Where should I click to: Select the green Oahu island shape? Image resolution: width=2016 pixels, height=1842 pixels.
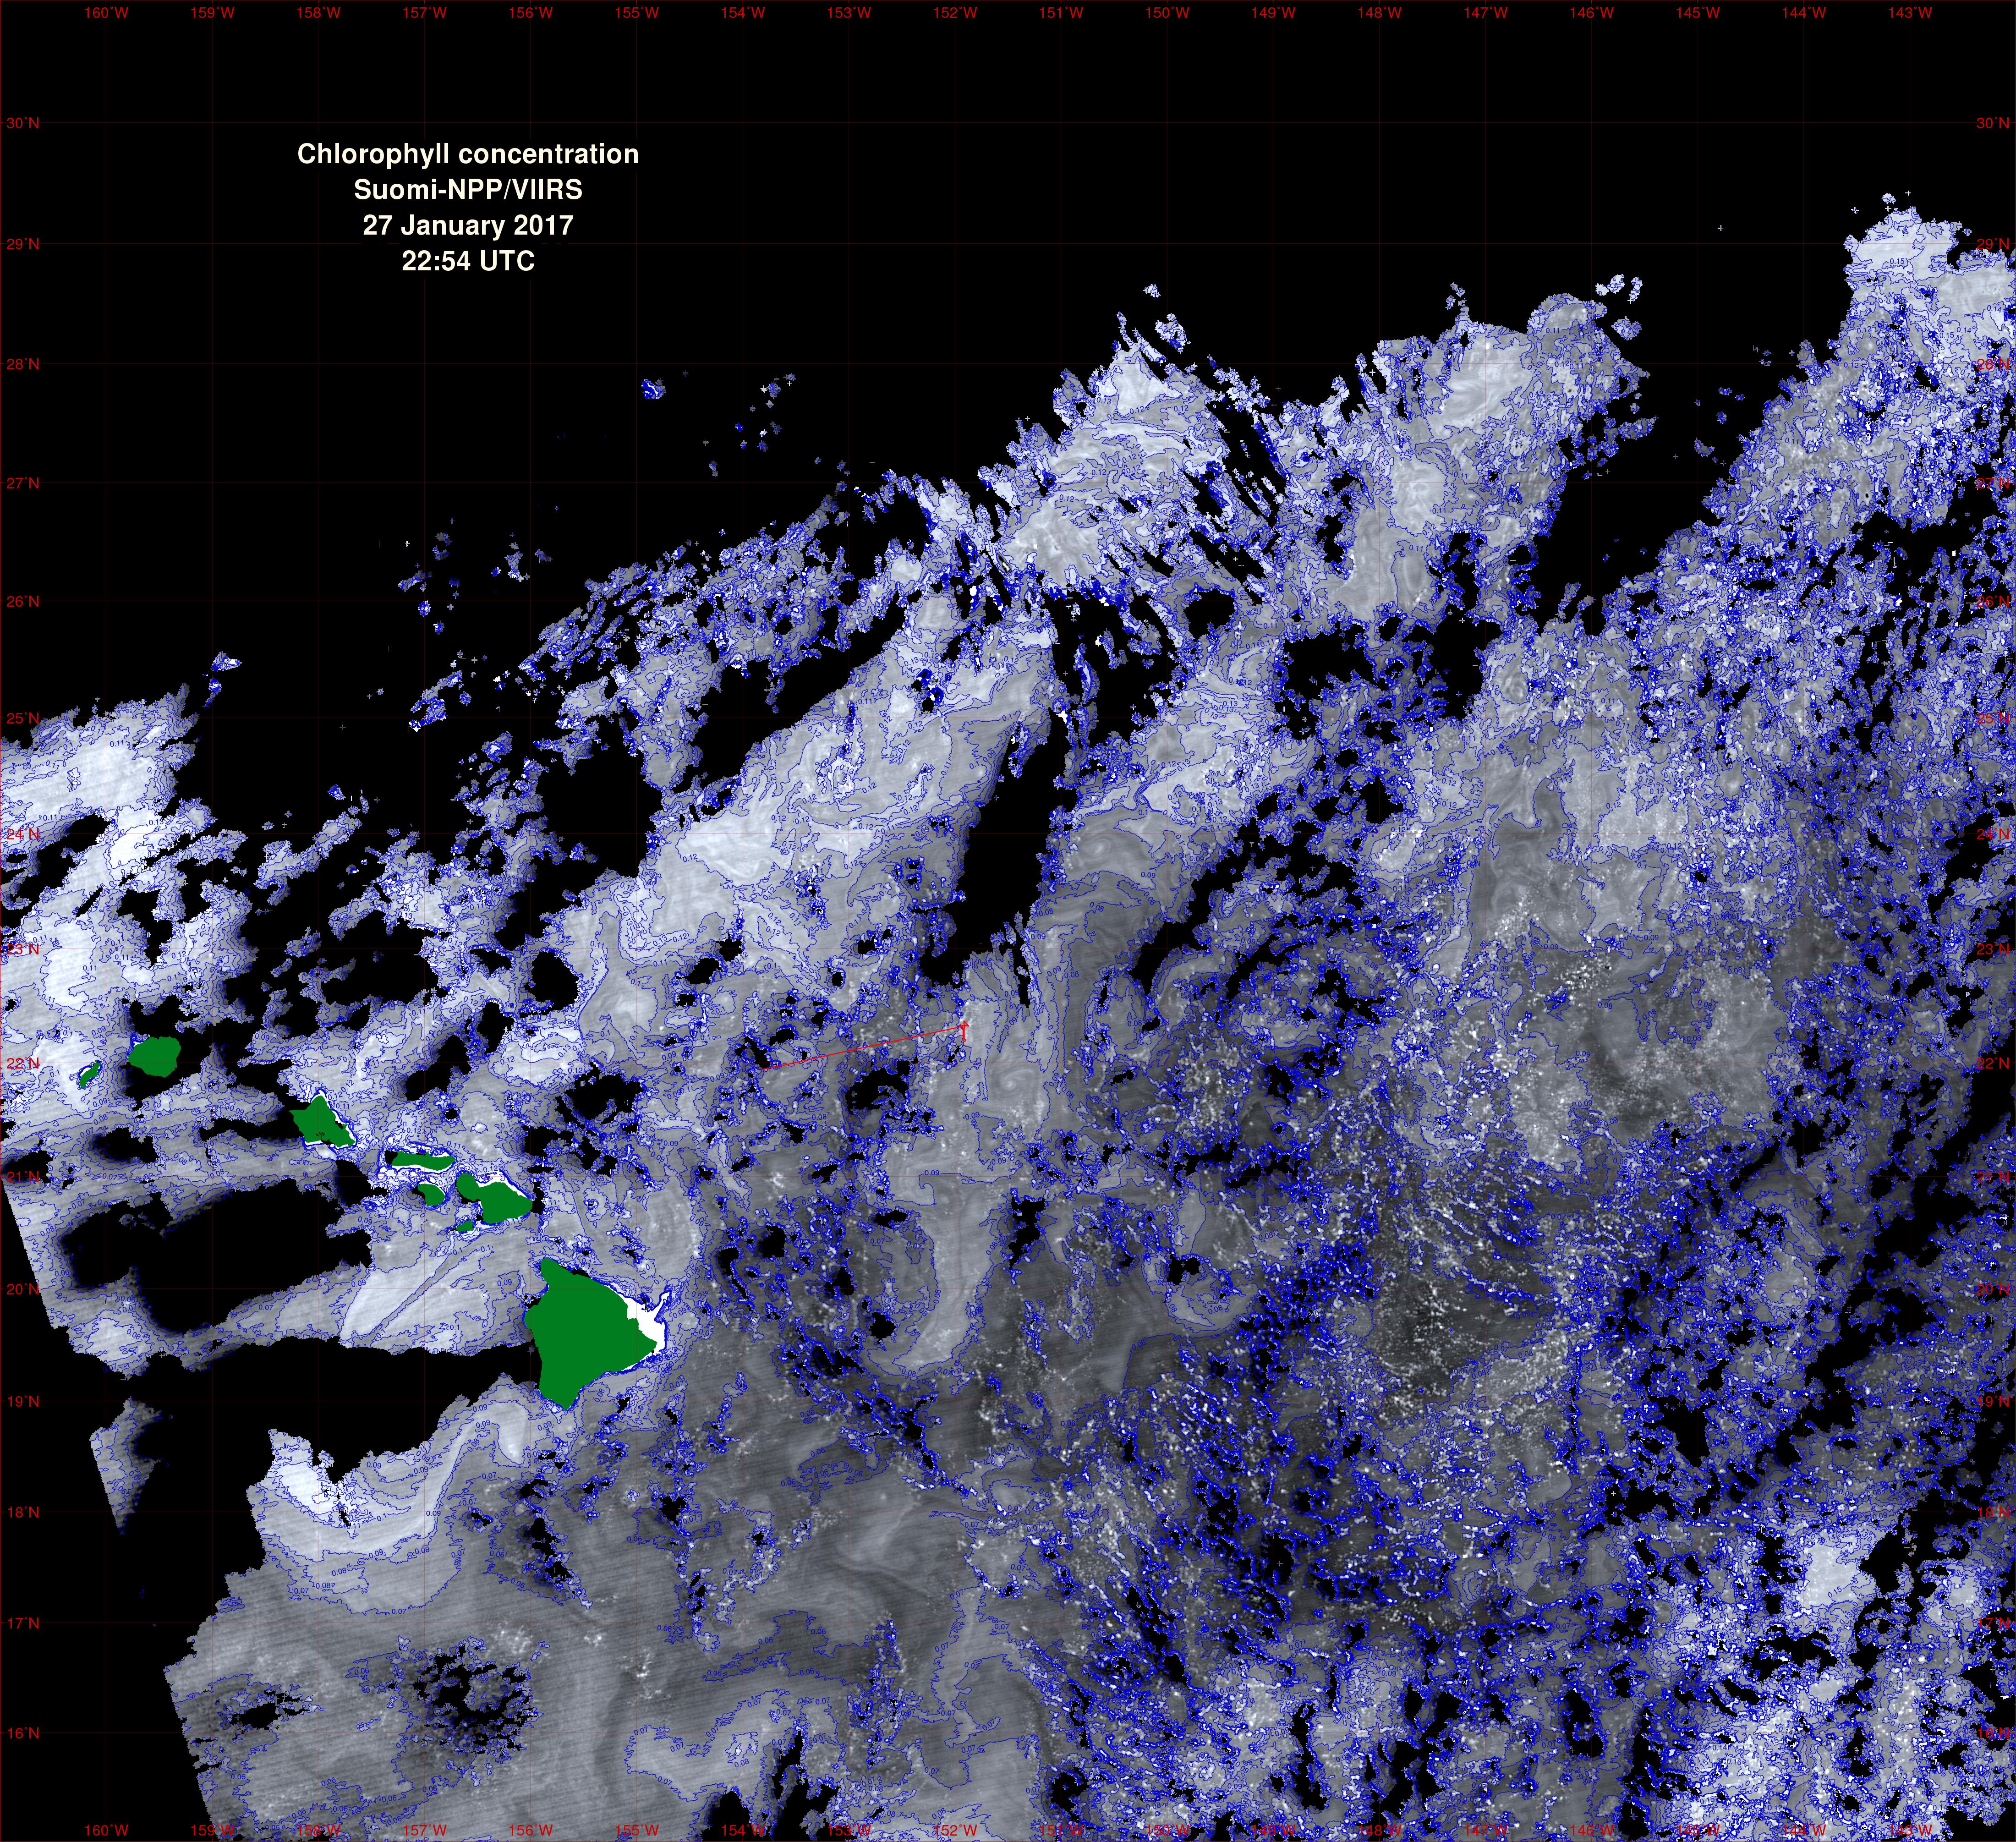click(322, 1122)
